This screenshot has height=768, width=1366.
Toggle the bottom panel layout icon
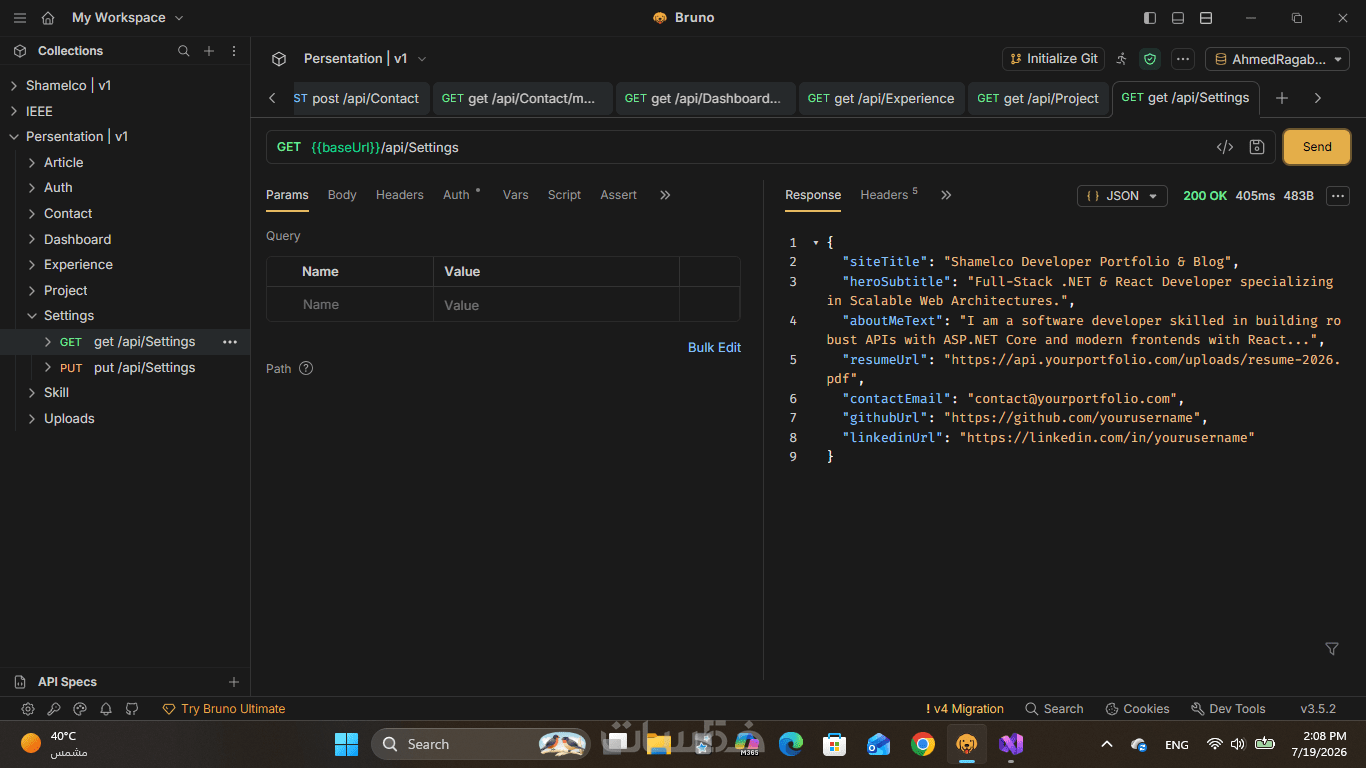[x=1178, y=18]
